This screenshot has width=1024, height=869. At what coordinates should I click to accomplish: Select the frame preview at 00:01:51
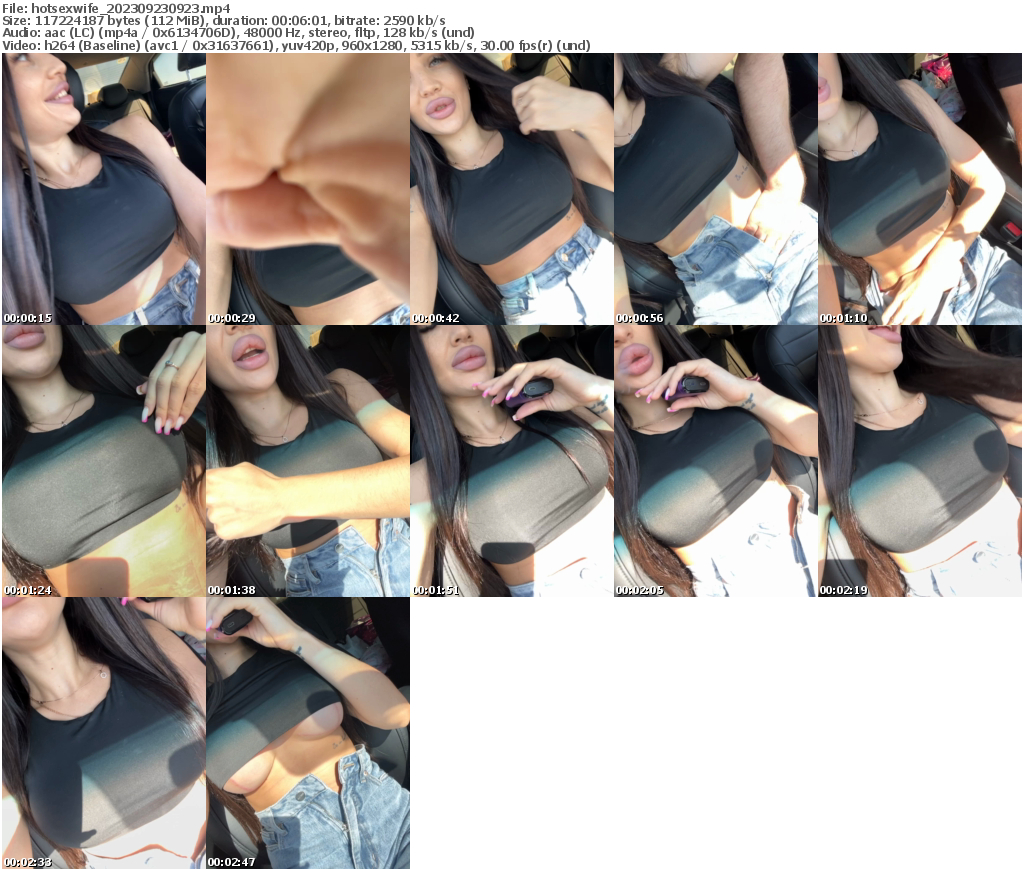point(512,462)
